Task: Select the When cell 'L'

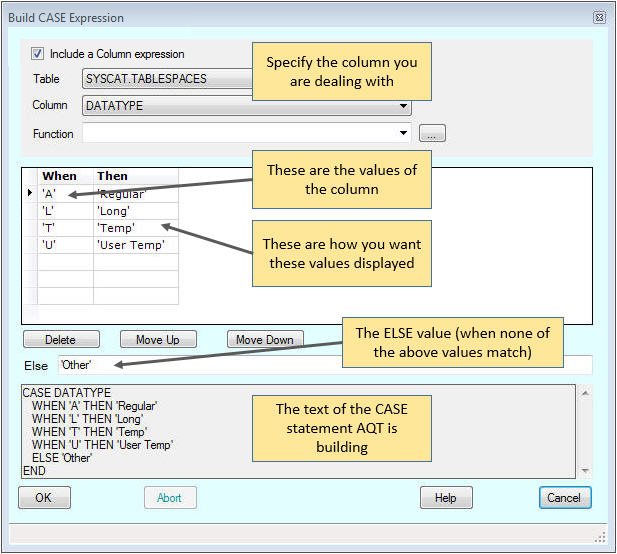Action: click(x=65, y=211)
